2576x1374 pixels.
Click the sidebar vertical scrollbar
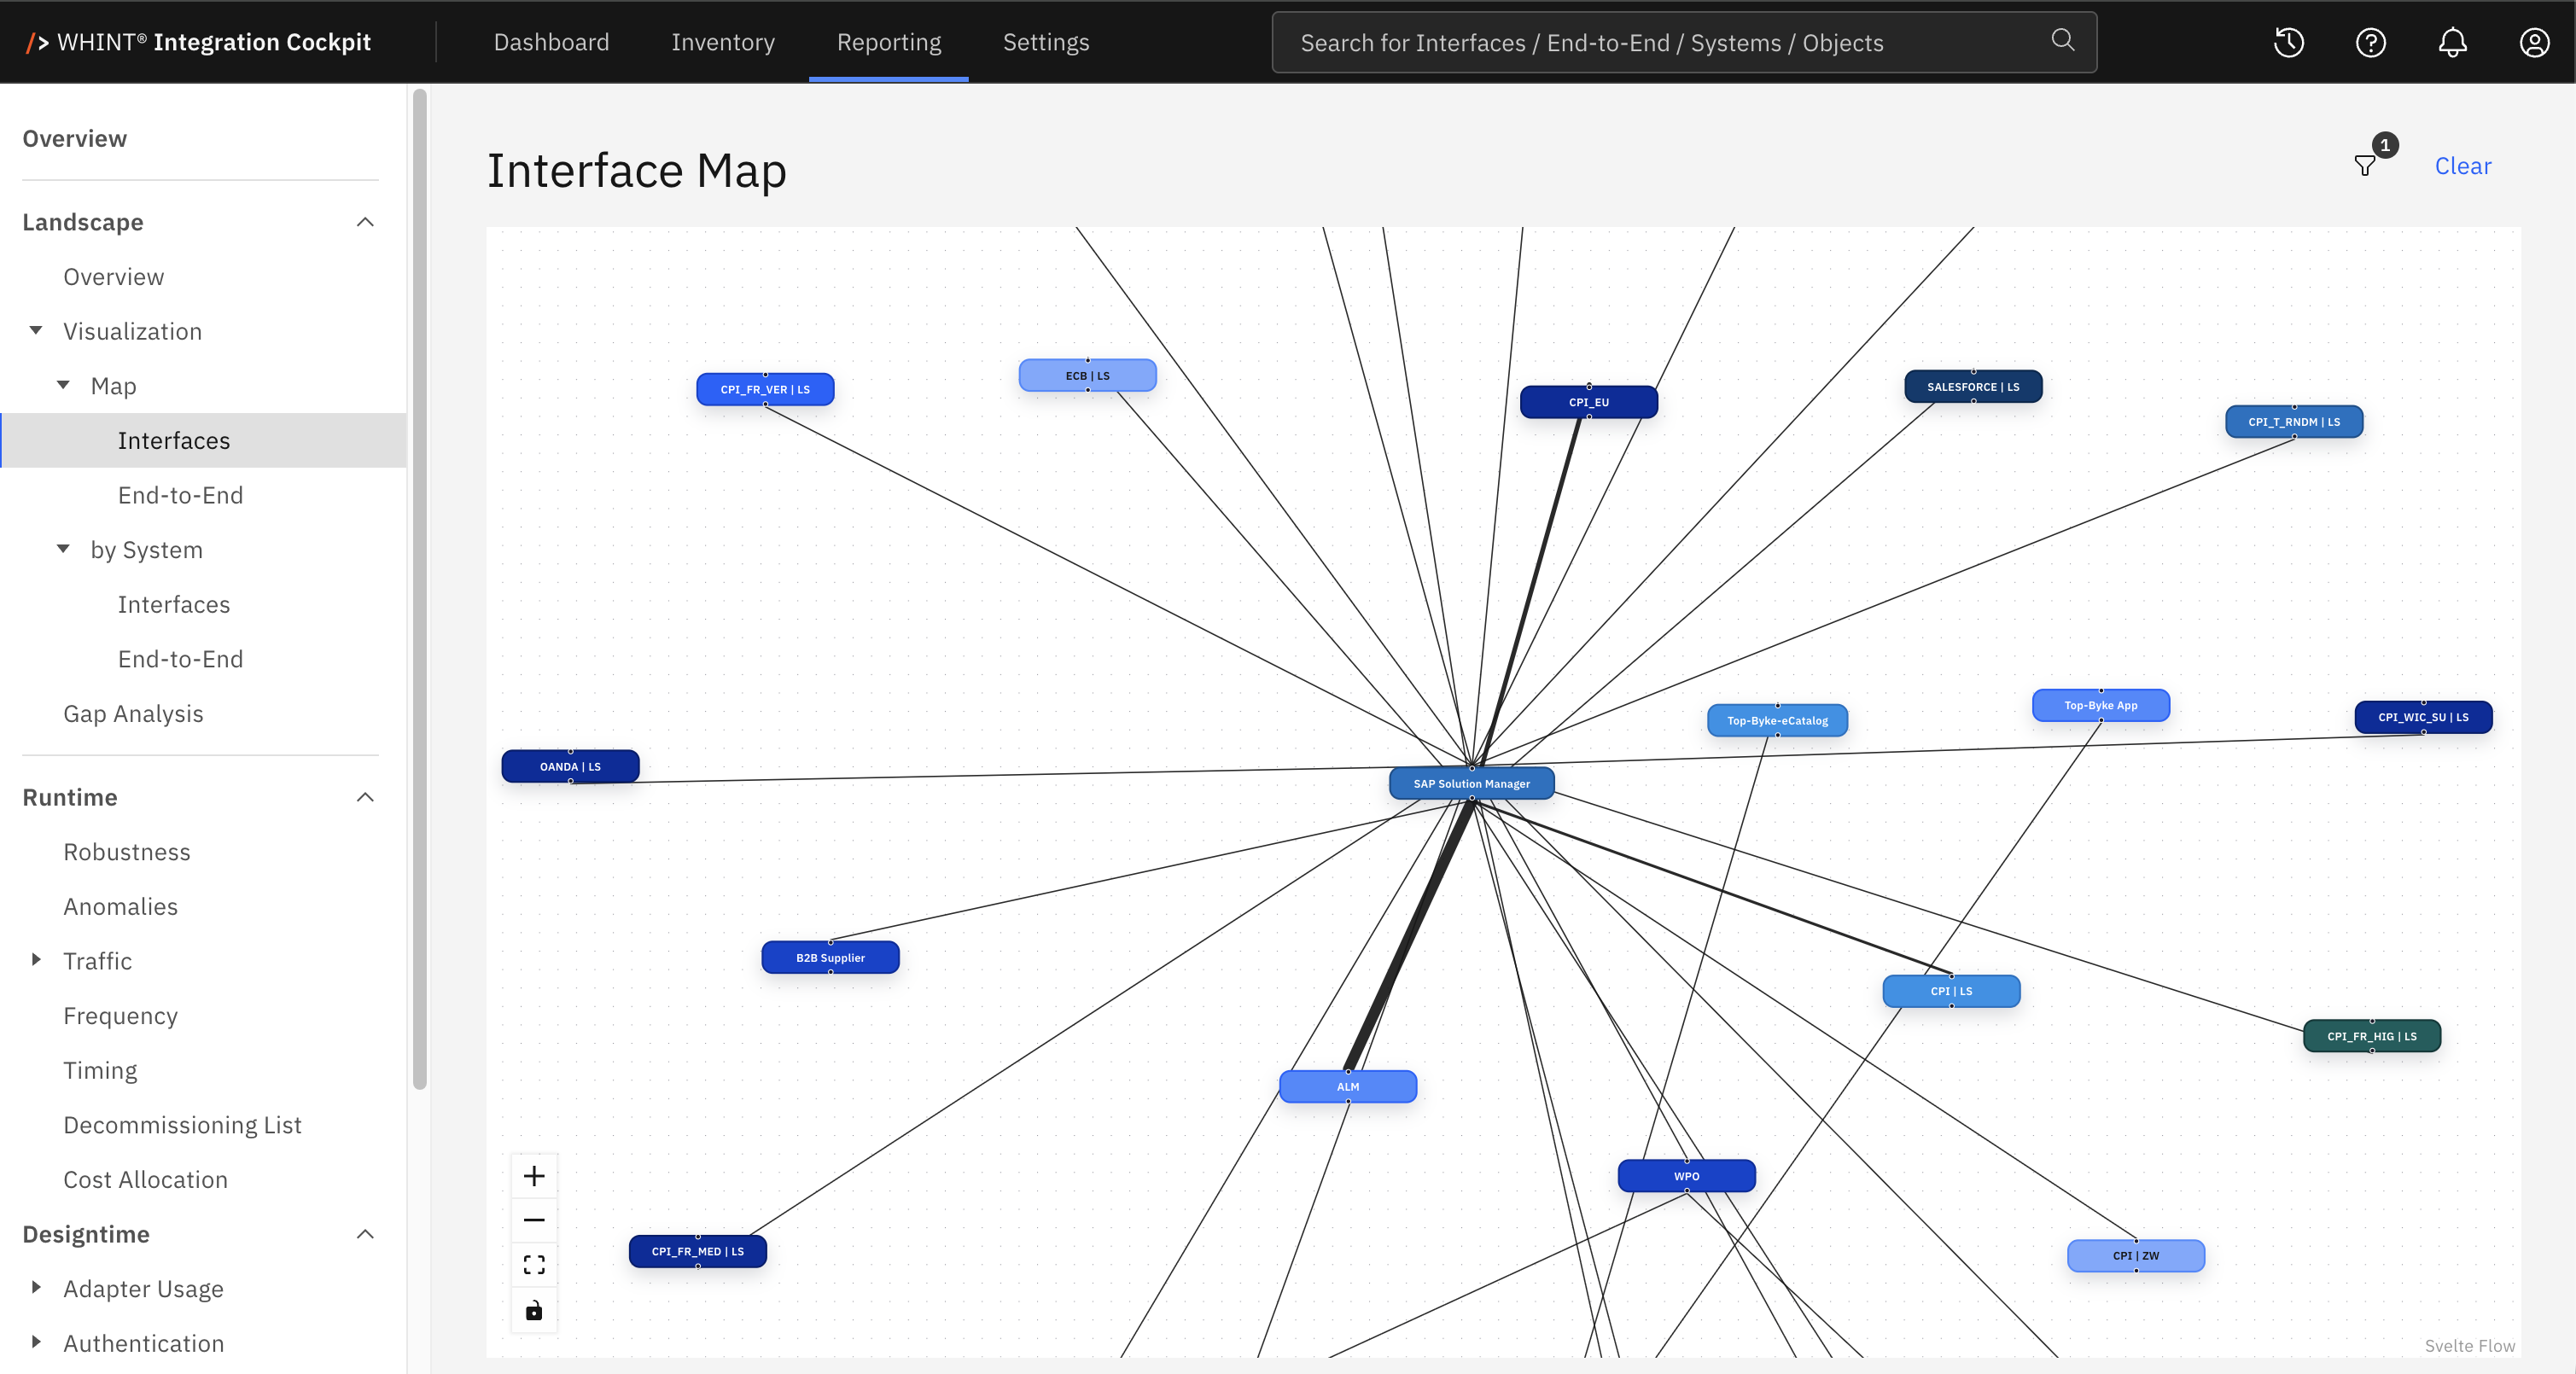pos(420,588)
